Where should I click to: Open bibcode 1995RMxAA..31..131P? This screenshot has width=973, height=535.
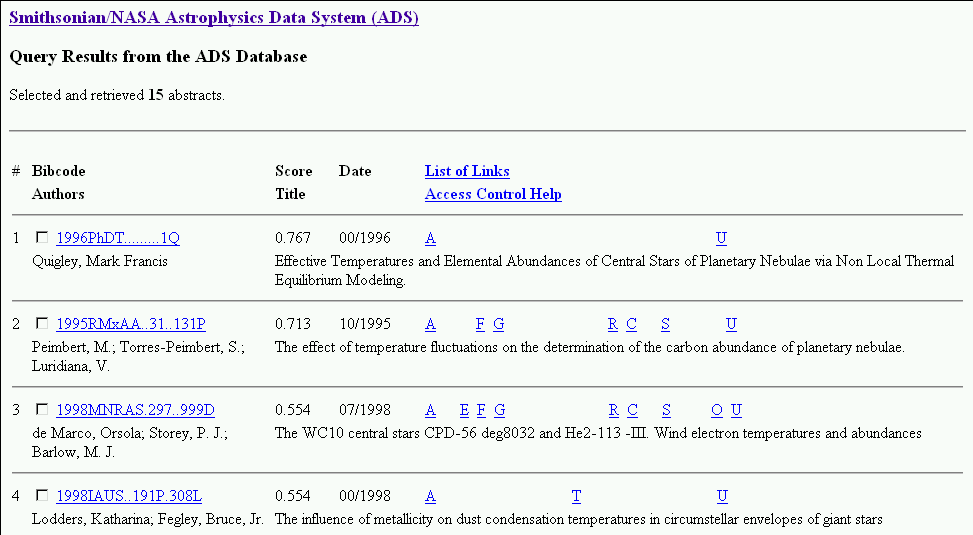[x=130, y=324]
